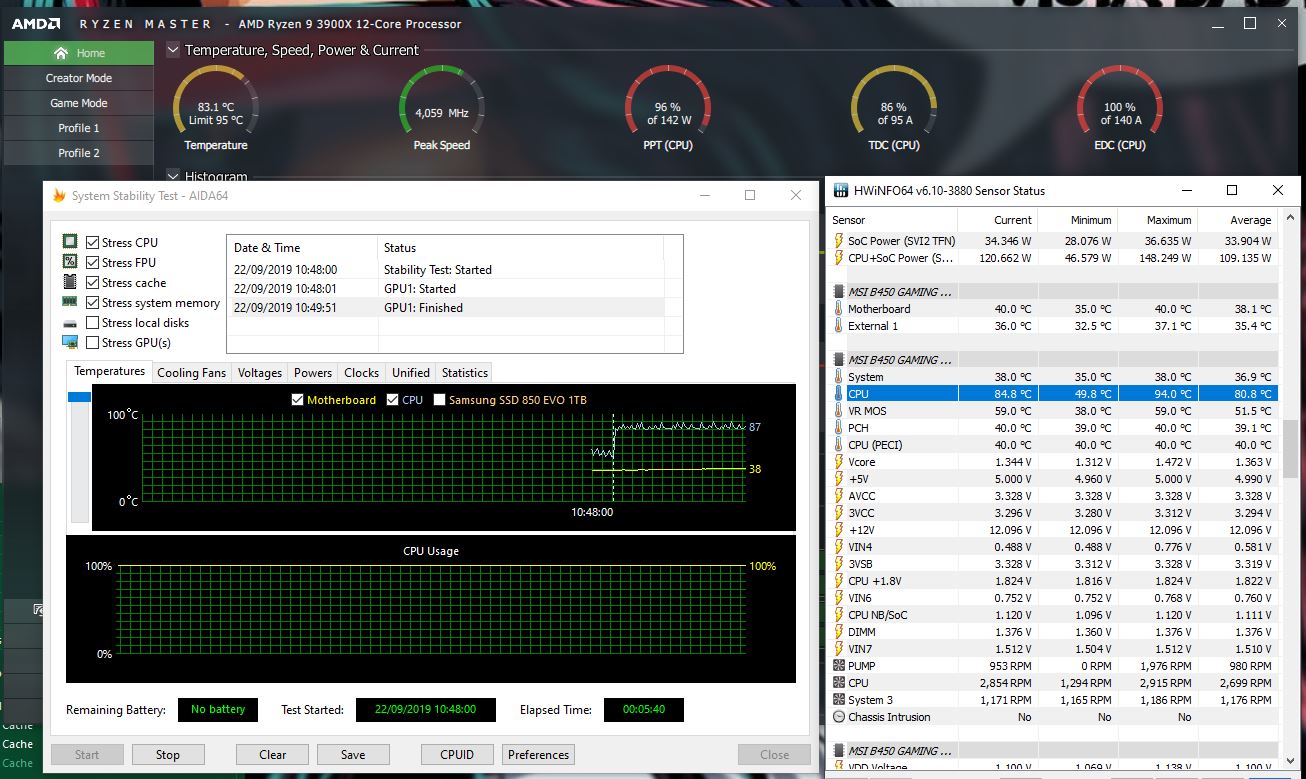Click the fan icon of the PUMP row
This screenshot has width=1306, height=779.
click(838, 666)
